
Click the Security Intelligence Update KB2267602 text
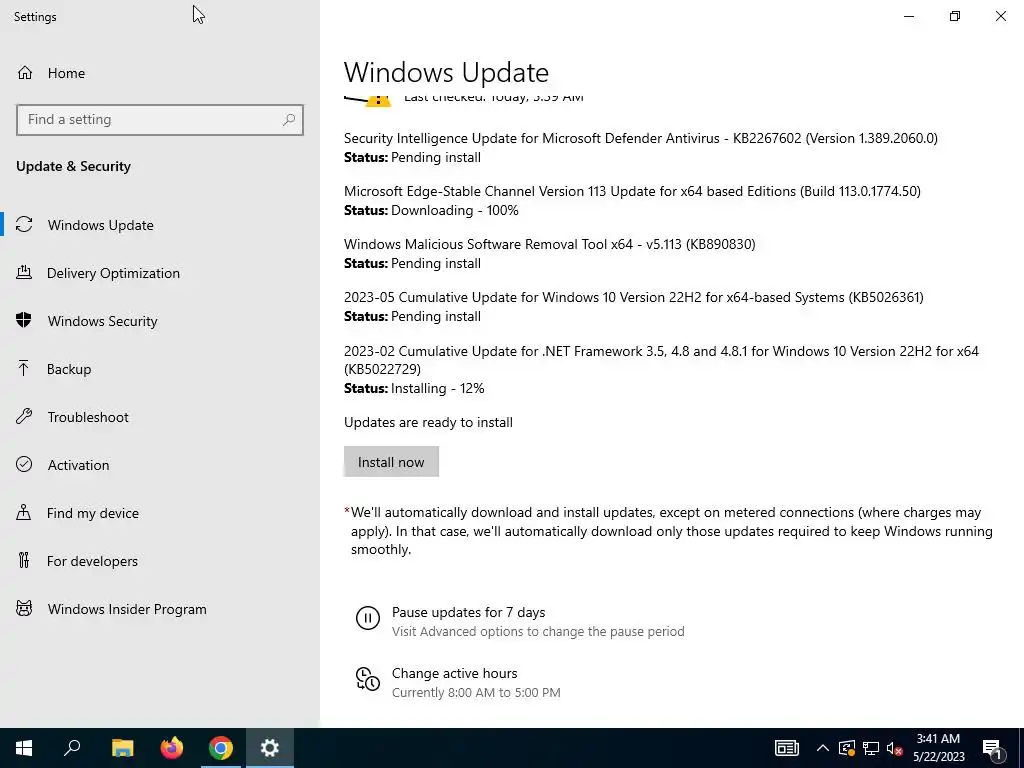641,138
